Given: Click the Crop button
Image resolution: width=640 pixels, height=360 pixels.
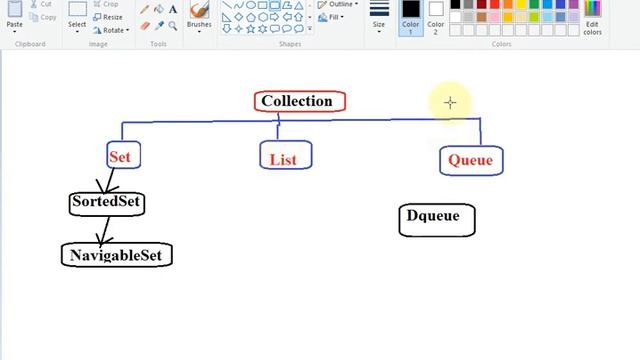Looking at the screenshot, I should click(x=106, y=4).
